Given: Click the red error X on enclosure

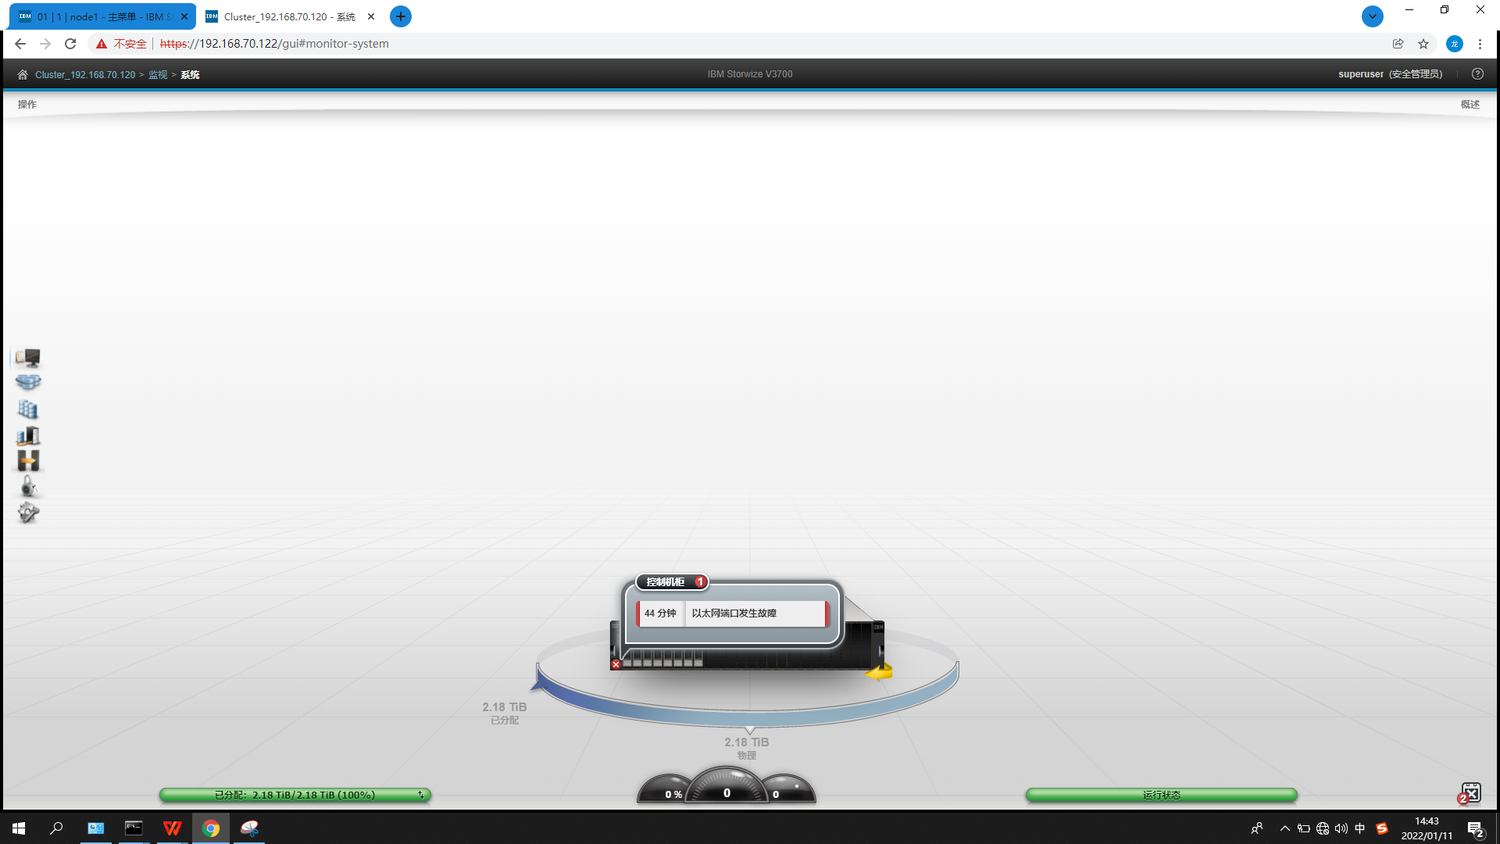Looking at the screenshot, I should pyautogui.click(x=616, y=664).
